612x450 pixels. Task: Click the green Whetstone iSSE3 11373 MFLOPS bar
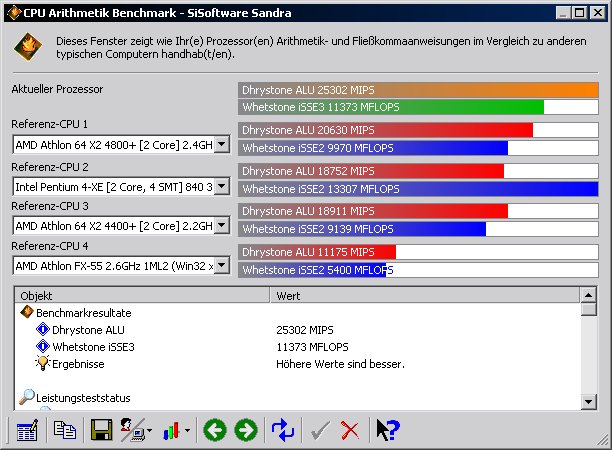pos(418,107)
